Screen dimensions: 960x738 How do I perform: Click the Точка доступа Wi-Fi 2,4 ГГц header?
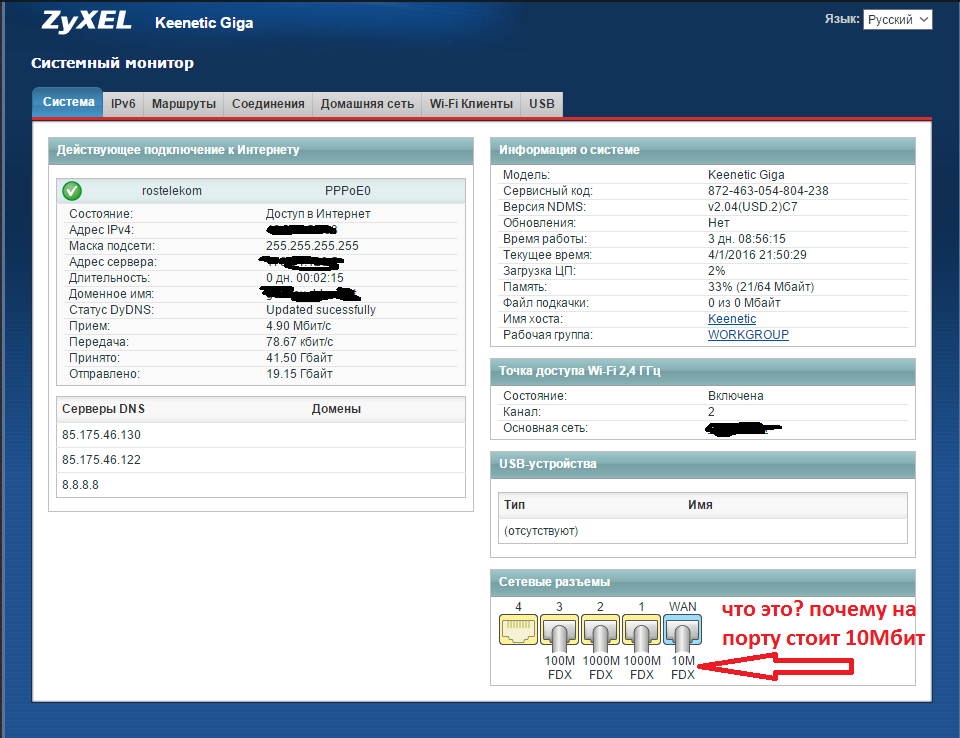pos(703,372)
